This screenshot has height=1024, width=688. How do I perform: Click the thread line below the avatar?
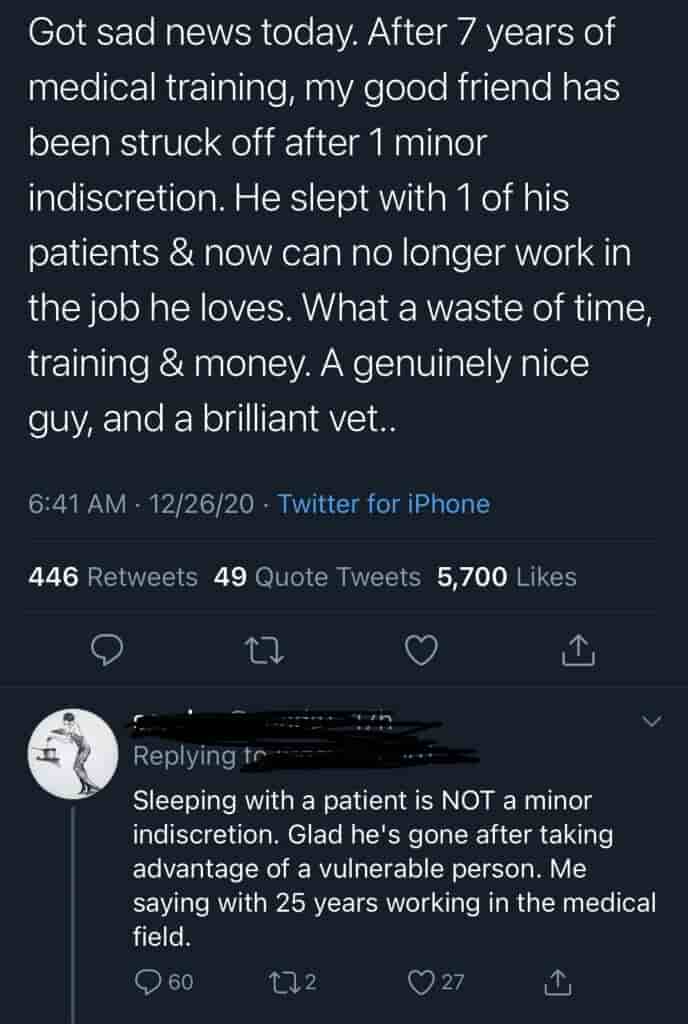tap(75, 900)
